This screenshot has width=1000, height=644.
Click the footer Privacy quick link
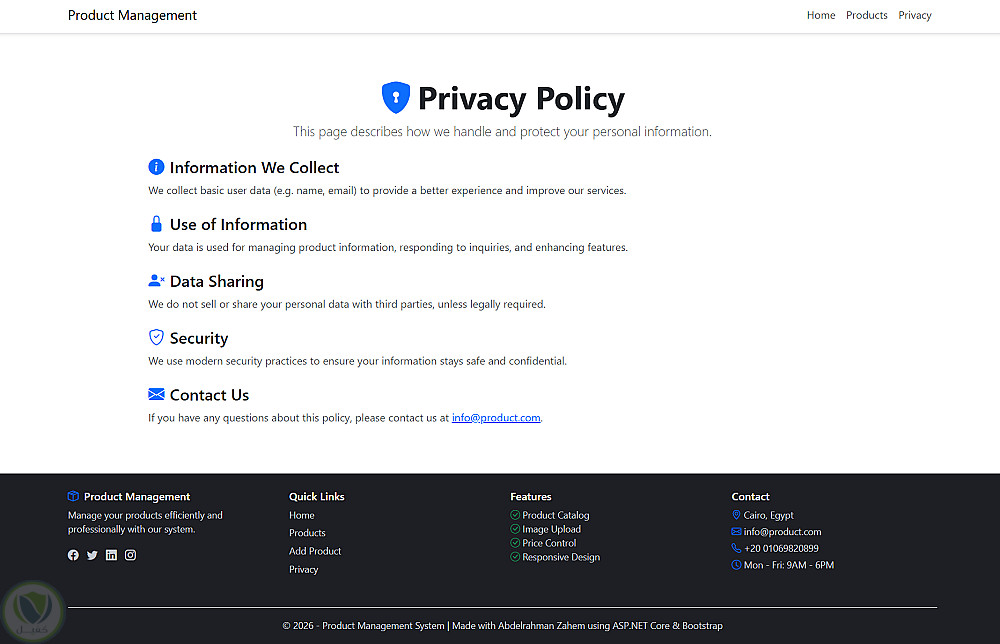coord(303,569)
